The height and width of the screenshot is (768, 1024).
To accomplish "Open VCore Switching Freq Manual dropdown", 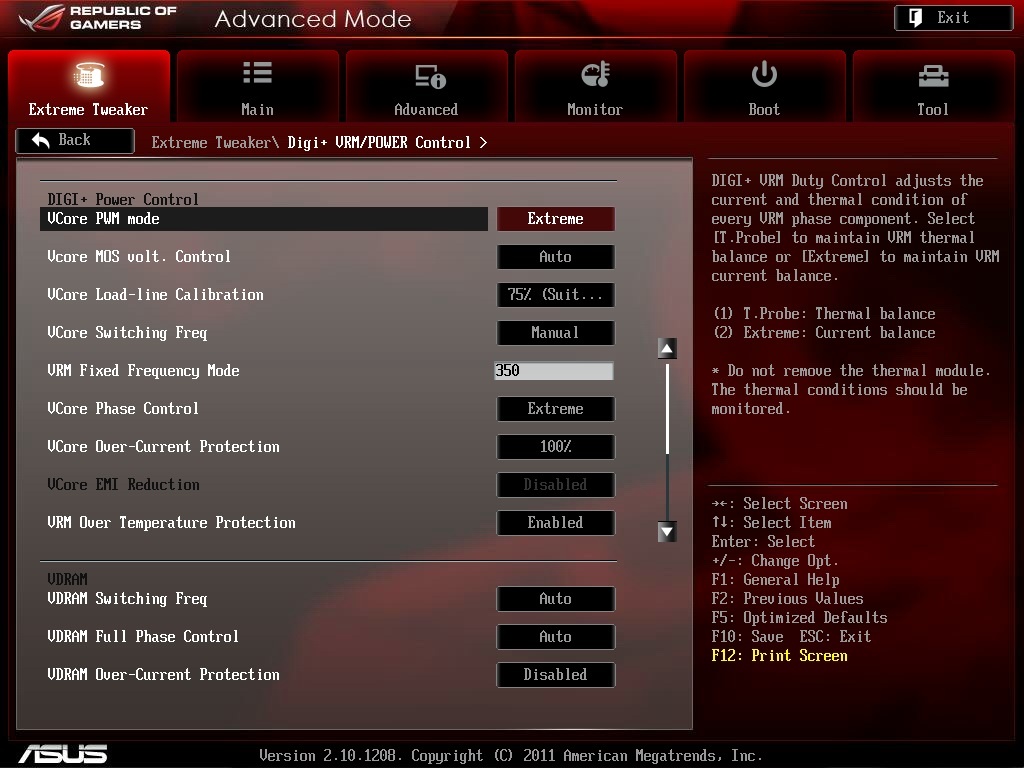I will pos(556,332).
